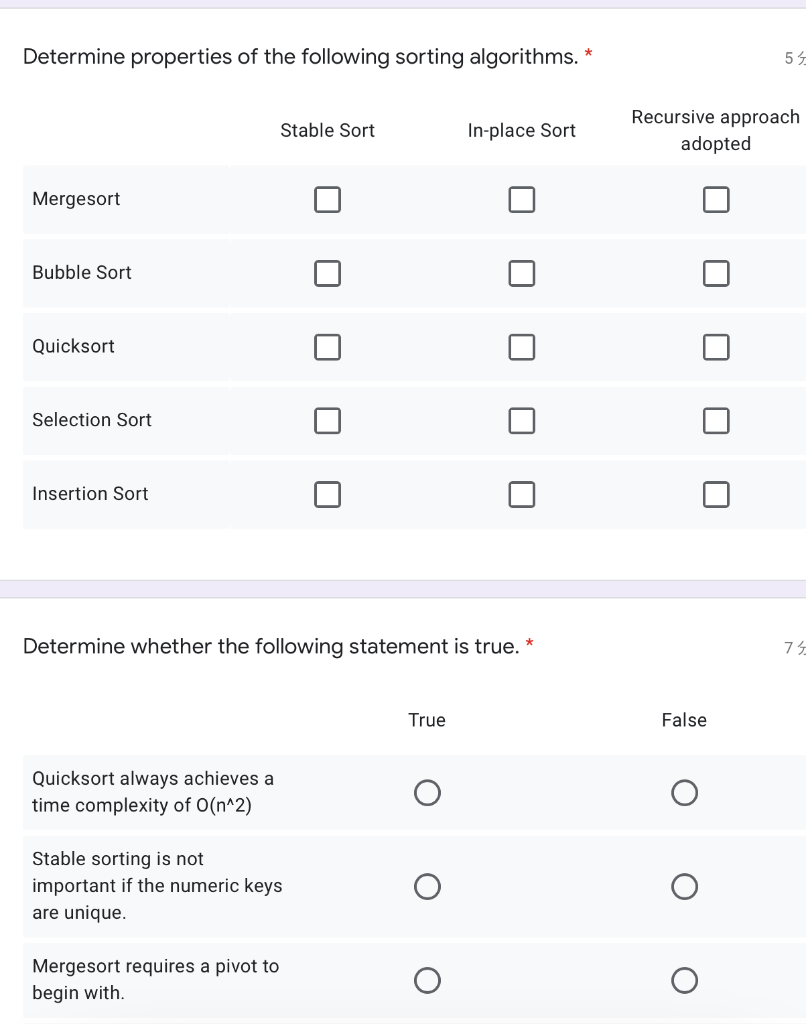Check Recursive approach for Quicksort

tap(715, 347)
